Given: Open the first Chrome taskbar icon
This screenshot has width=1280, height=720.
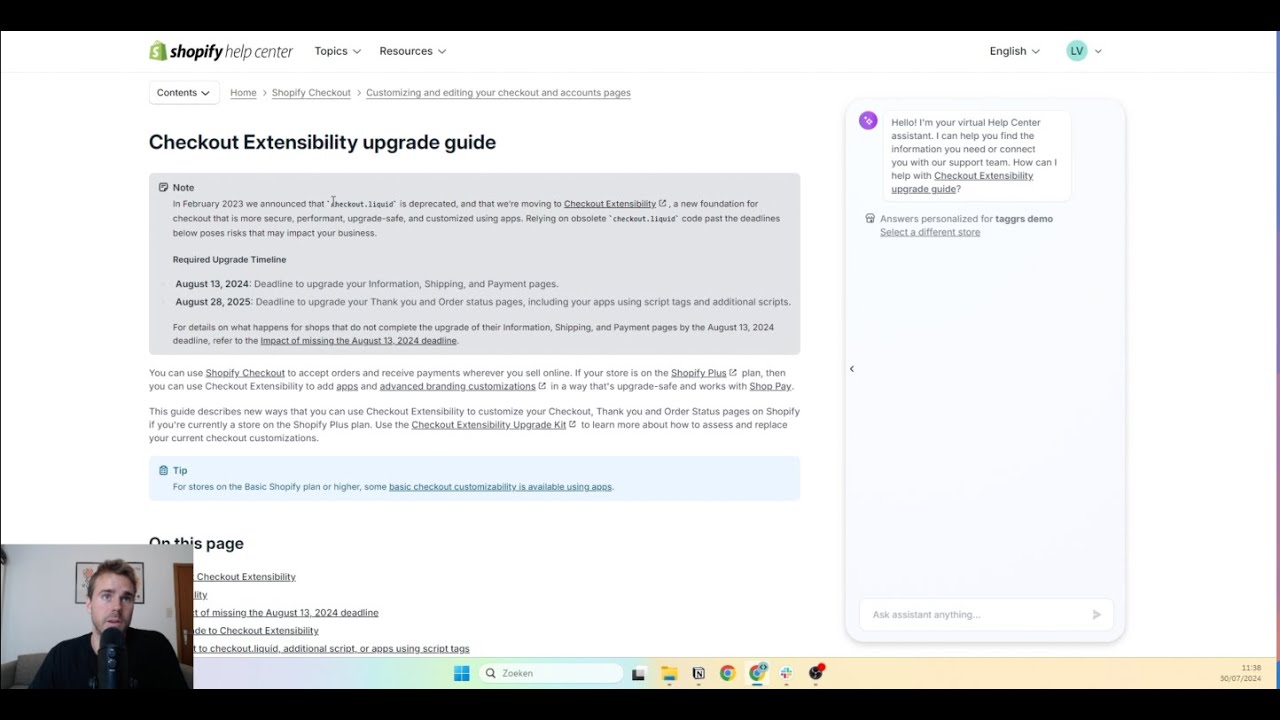Looking at the screenshot, I should point(728,673).
